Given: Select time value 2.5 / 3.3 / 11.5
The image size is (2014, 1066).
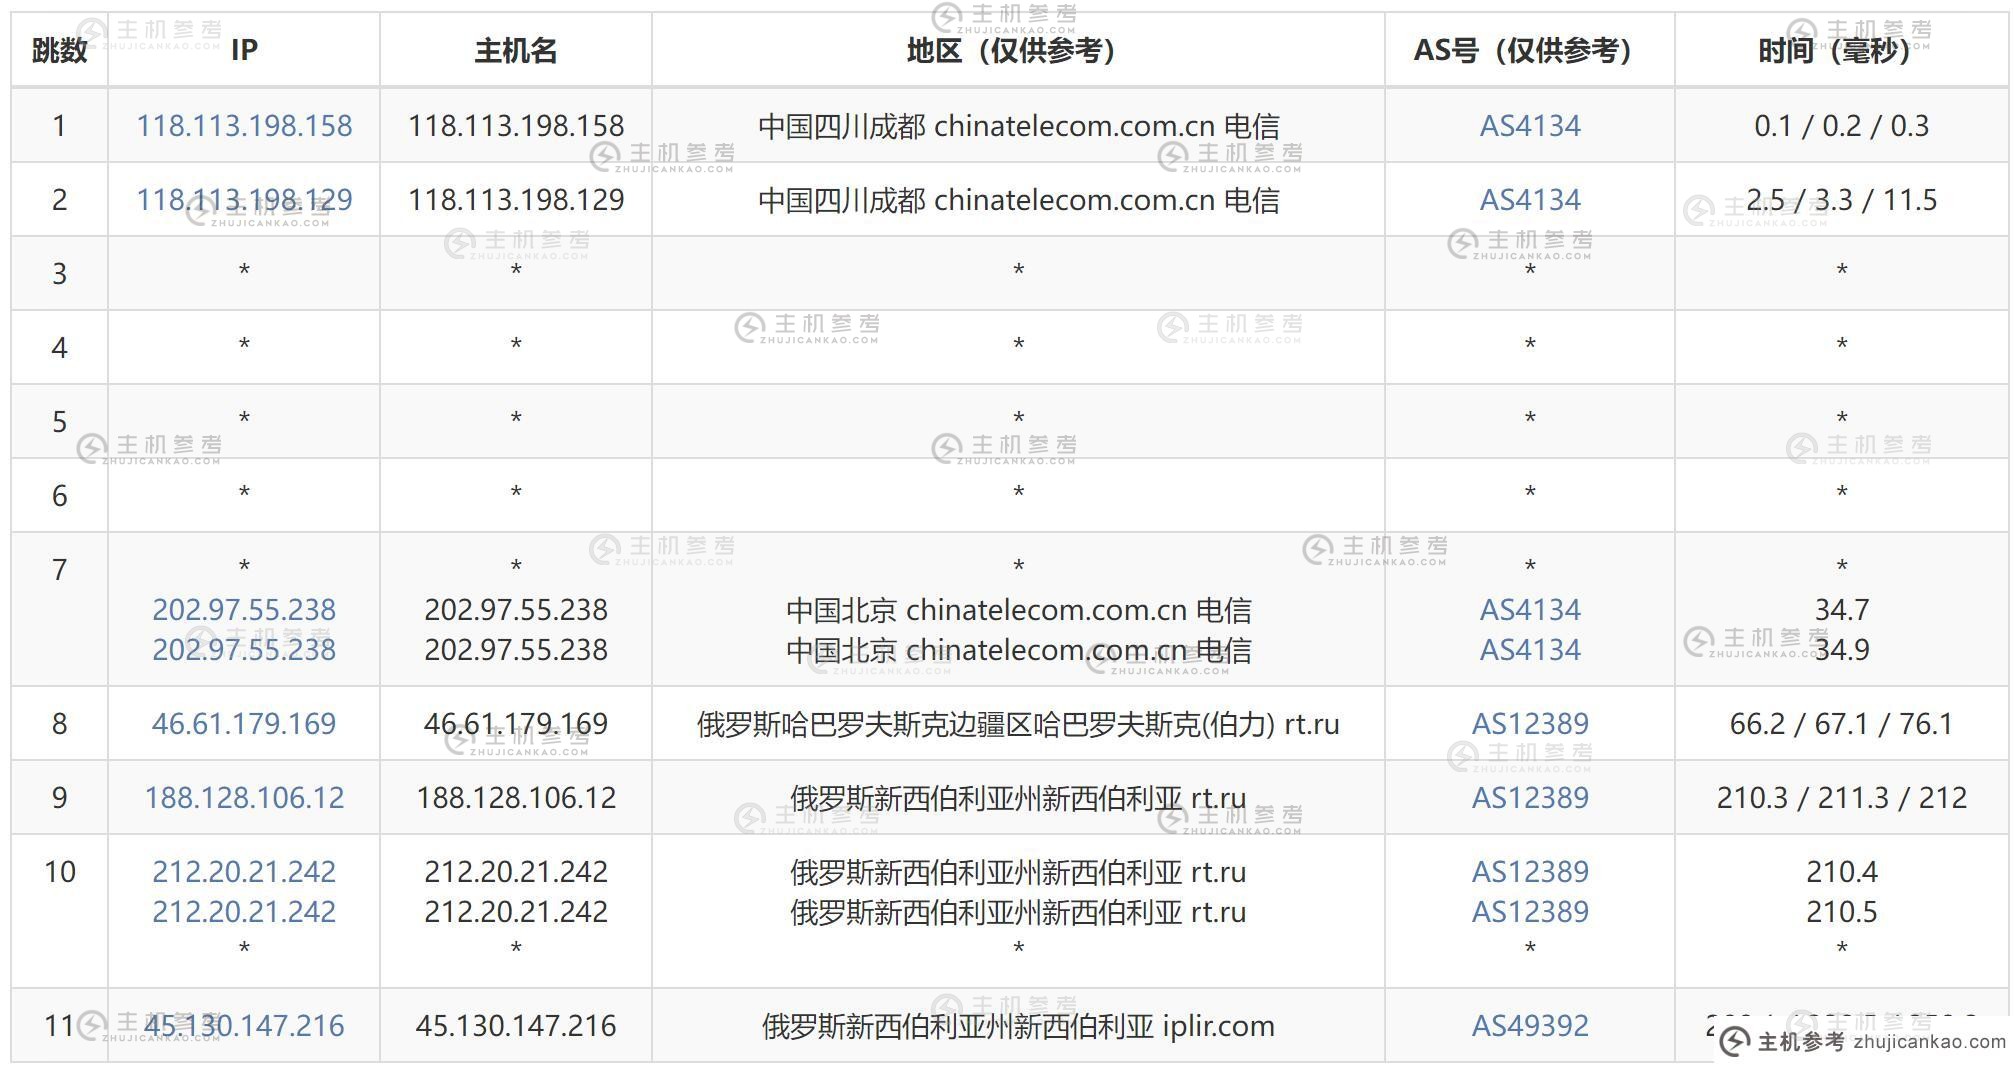Looking at the screenshot, I should pos(1842,200).
